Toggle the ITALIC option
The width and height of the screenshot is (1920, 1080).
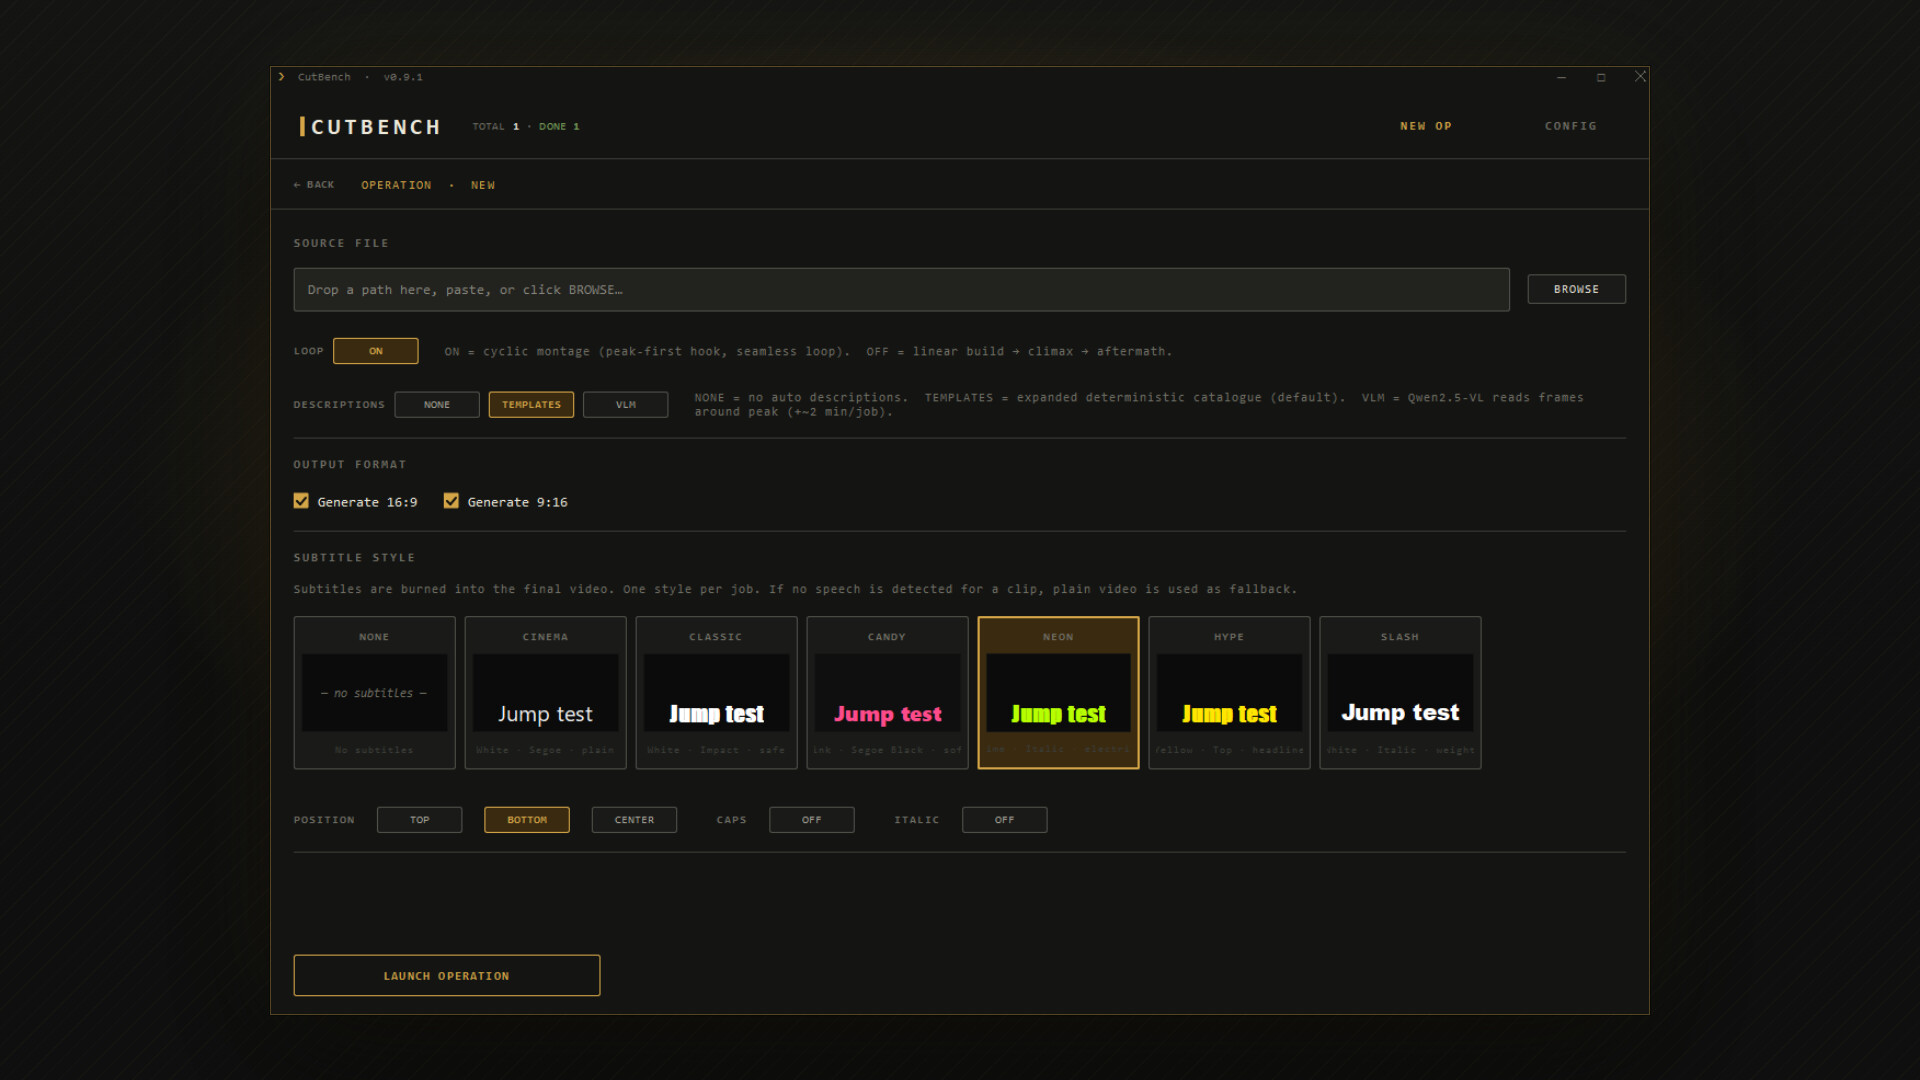click(1004, 820)
